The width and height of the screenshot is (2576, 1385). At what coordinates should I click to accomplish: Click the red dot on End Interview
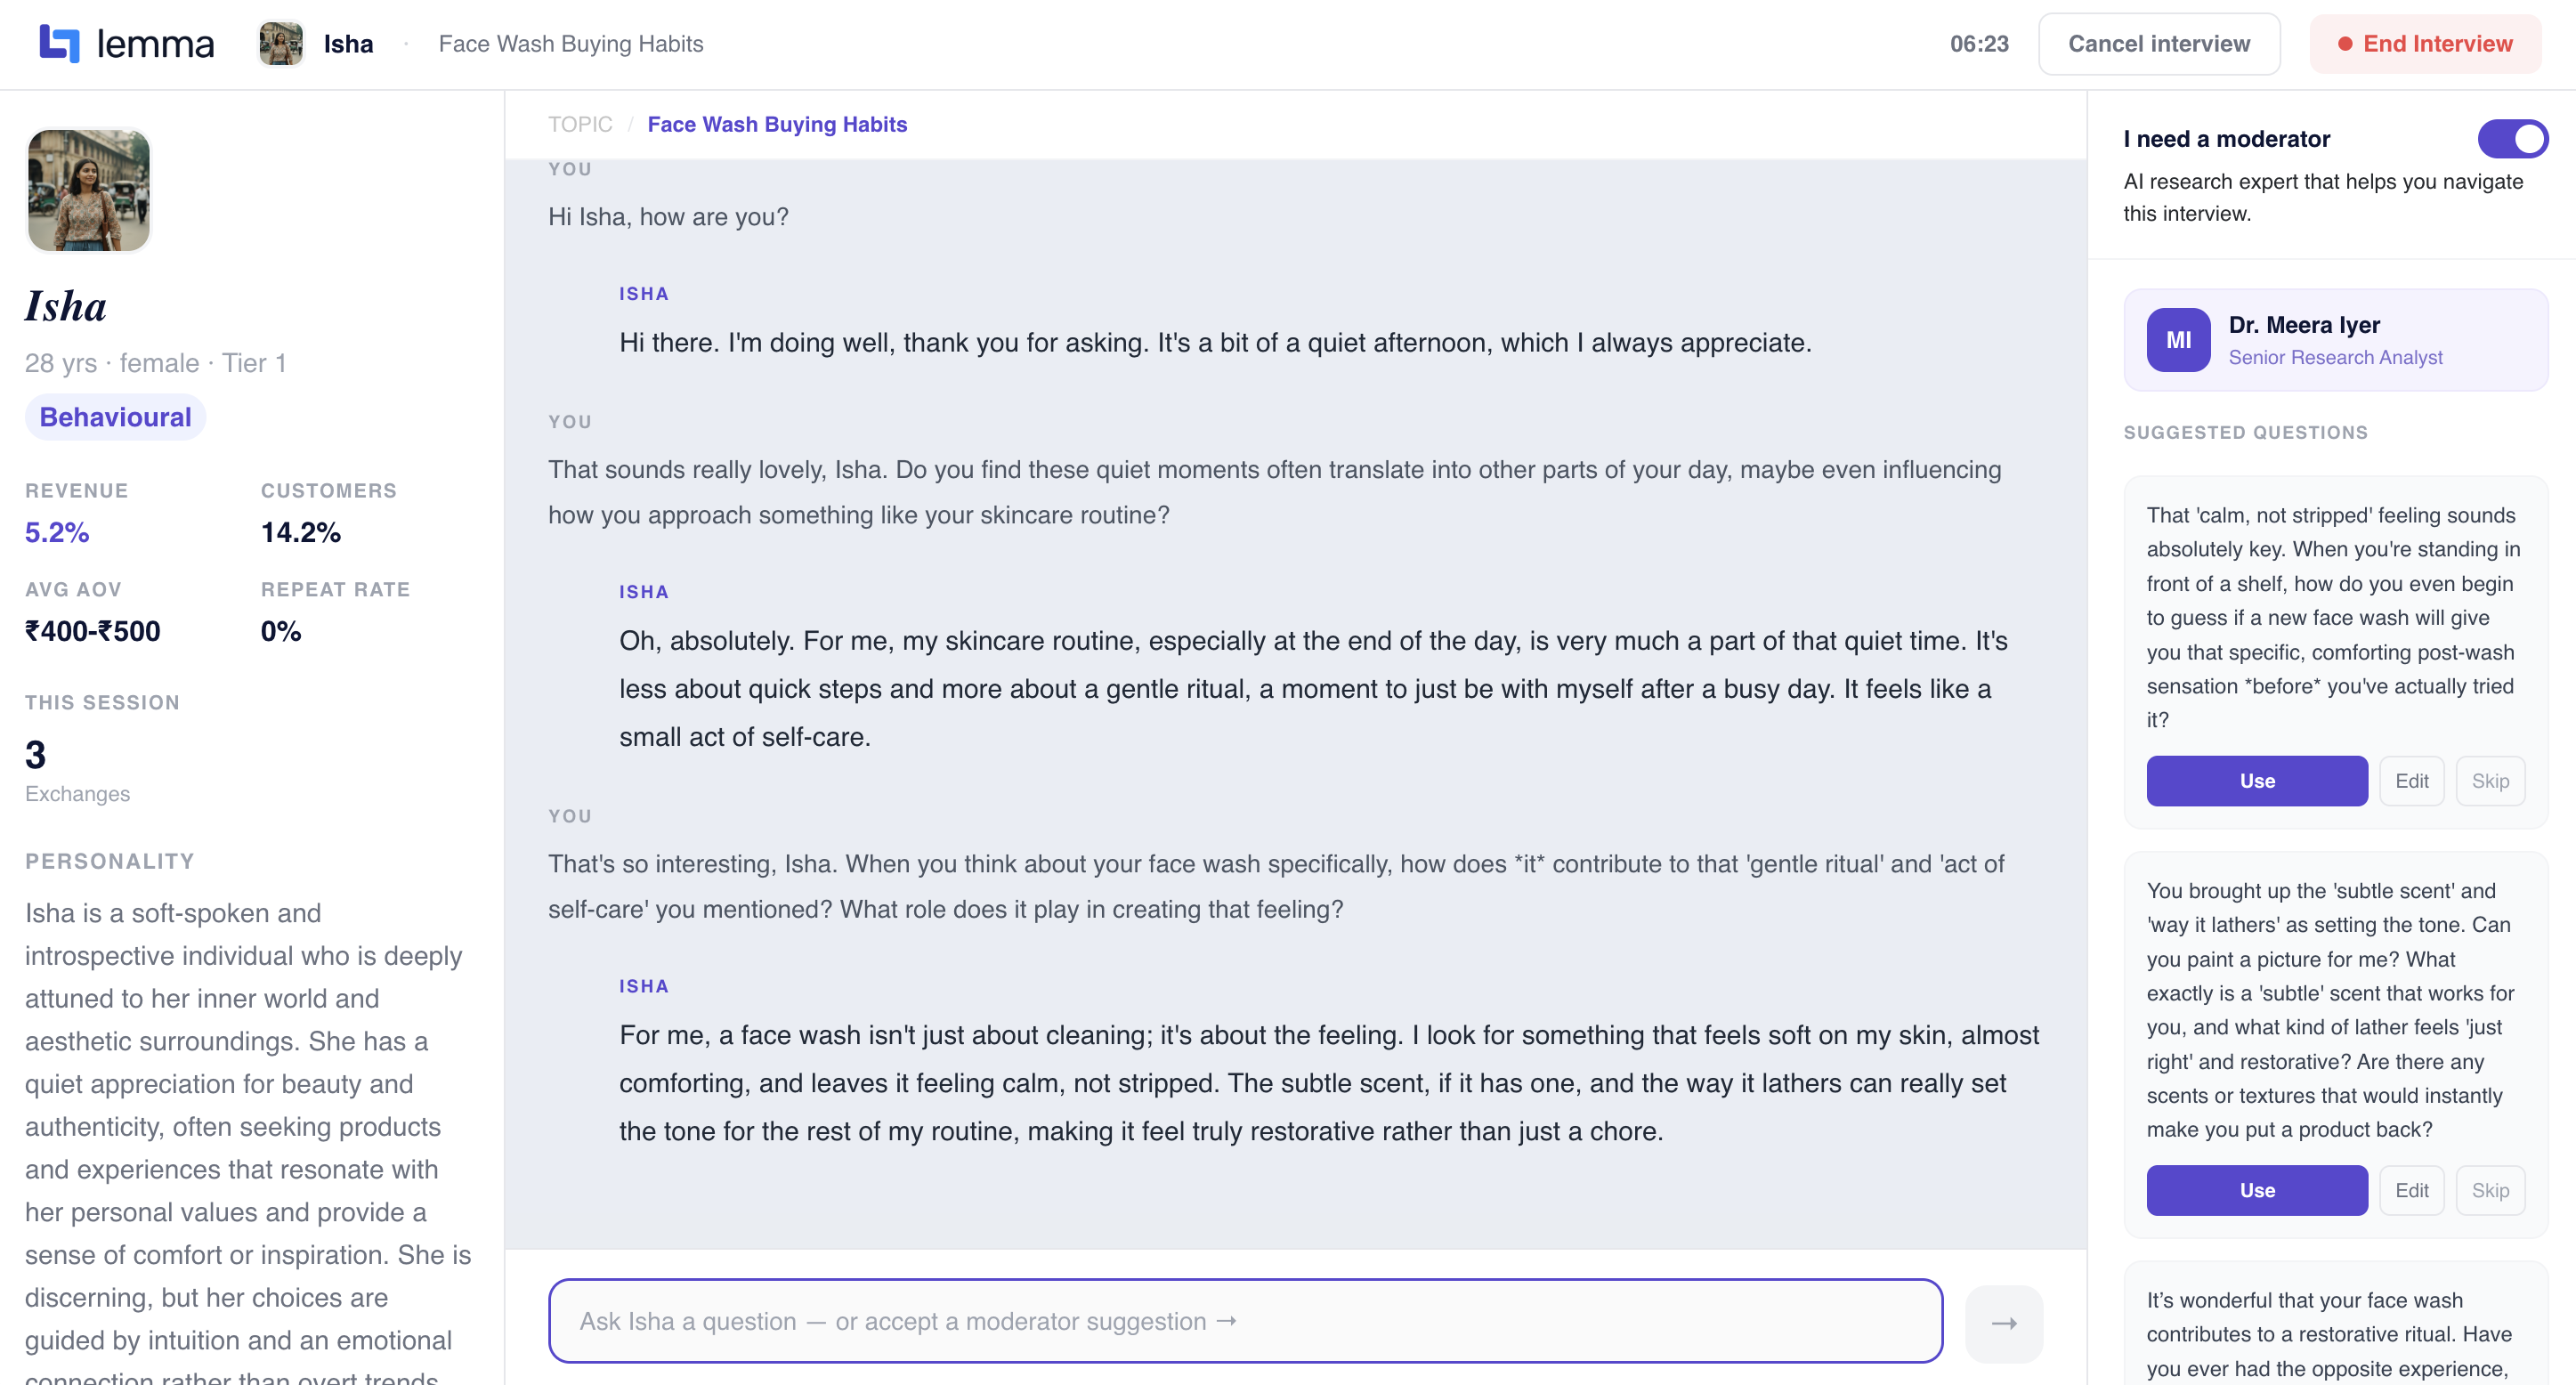(x=2344, y=44)
